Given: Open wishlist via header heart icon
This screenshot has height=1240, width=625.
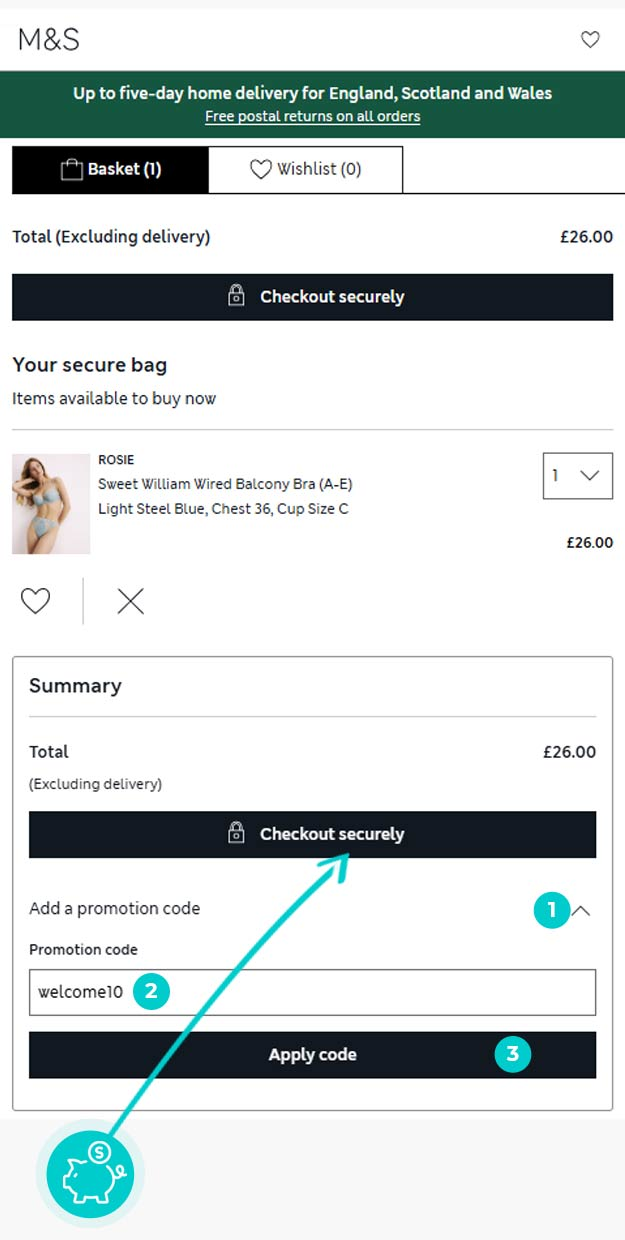Looking at the screenshot, I should (x=590, y=40).
